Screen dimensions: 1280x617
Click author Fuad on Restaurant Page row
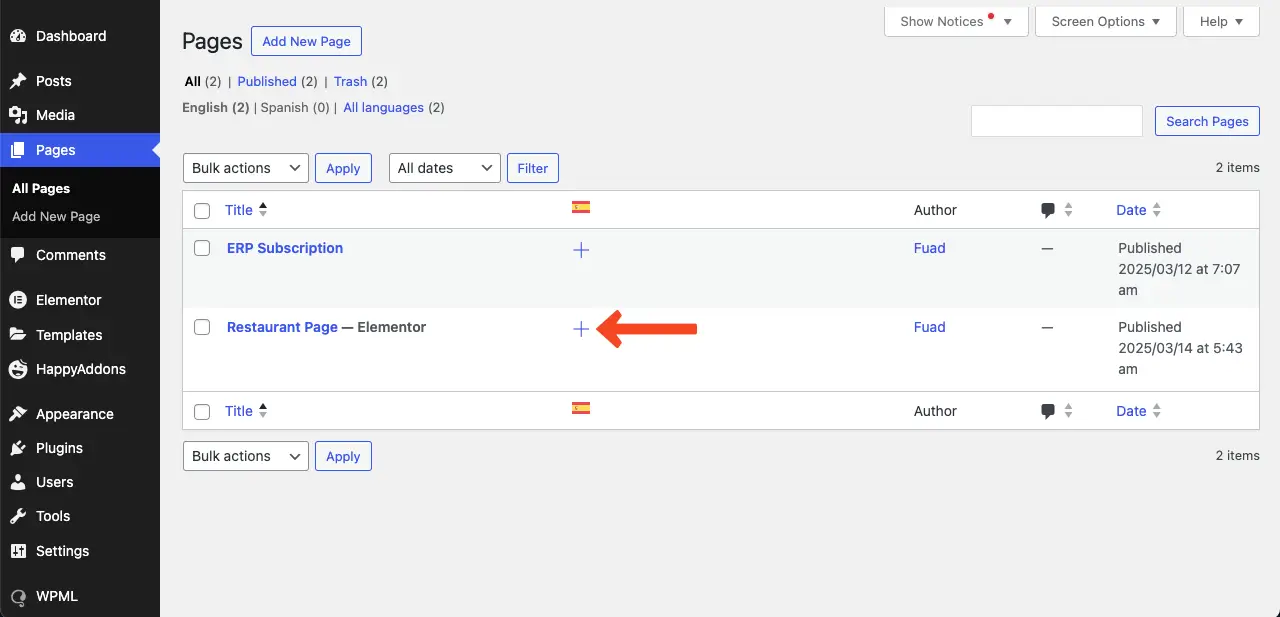pyautogui.click(x=929, y=327)
